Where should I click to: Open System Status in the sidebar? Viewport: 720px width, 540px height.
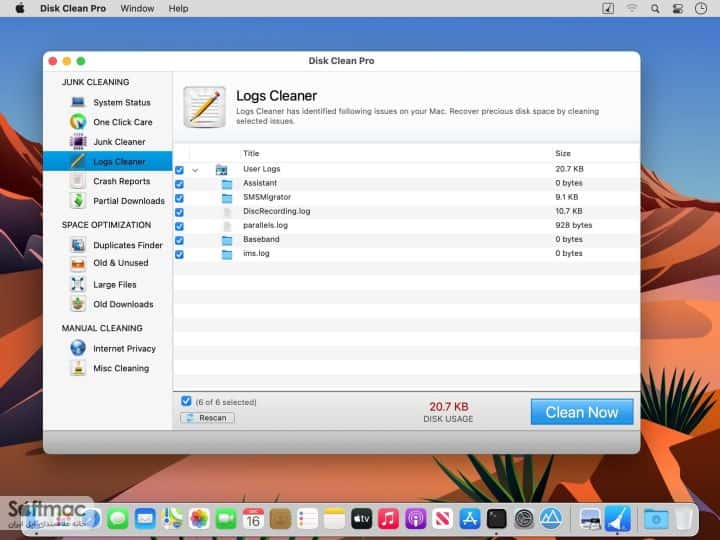[x=122, y=102]
